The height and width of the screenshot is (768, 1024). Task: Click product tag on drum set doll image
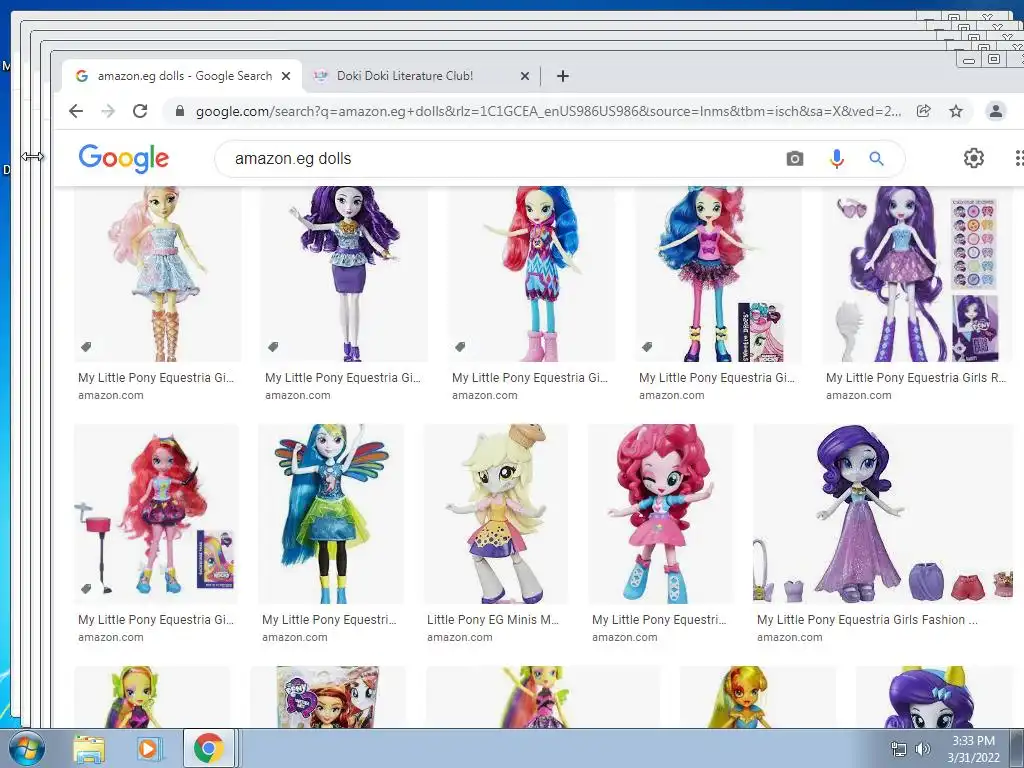[x=86, y=588]
